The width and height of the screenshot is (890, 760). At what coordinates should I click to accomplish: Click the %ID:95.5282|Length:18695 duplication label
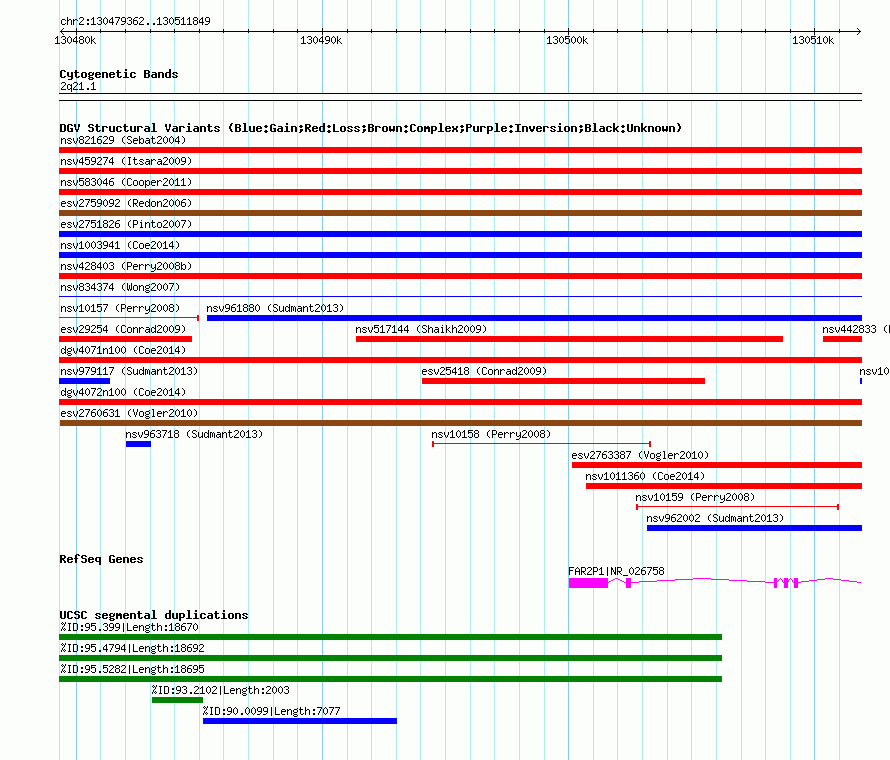[x=132, y=669]
